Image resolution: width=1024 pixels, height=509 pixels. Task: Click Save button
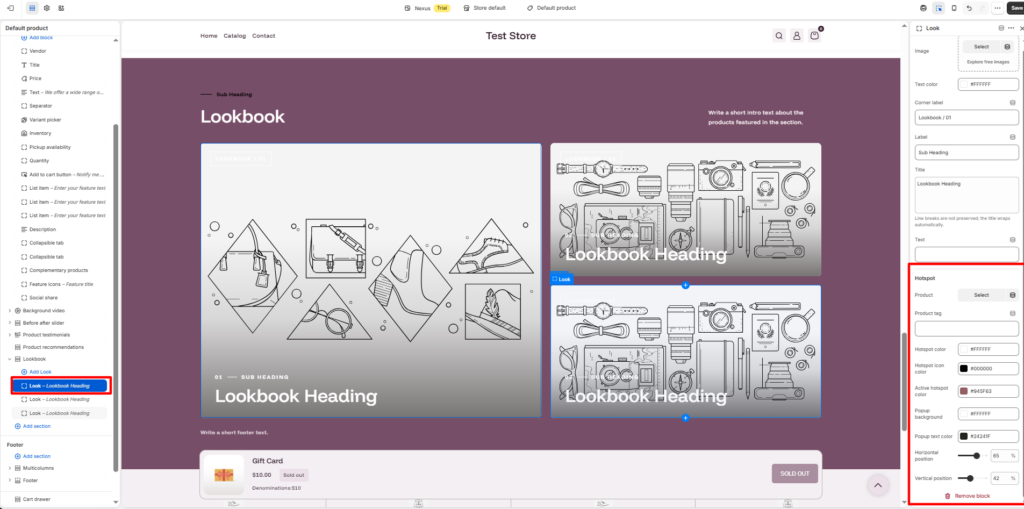pyautogui.click(x=1016, y=8)
